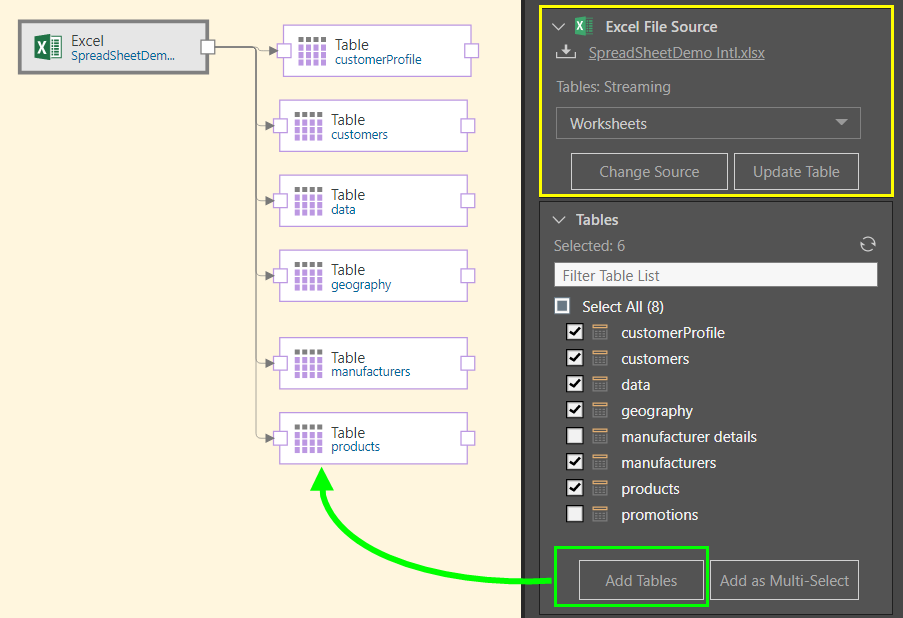Toggle the Select All (8) checkbox
The height and width of the screenshot is (618, 903).
click(x=563, y=306)
